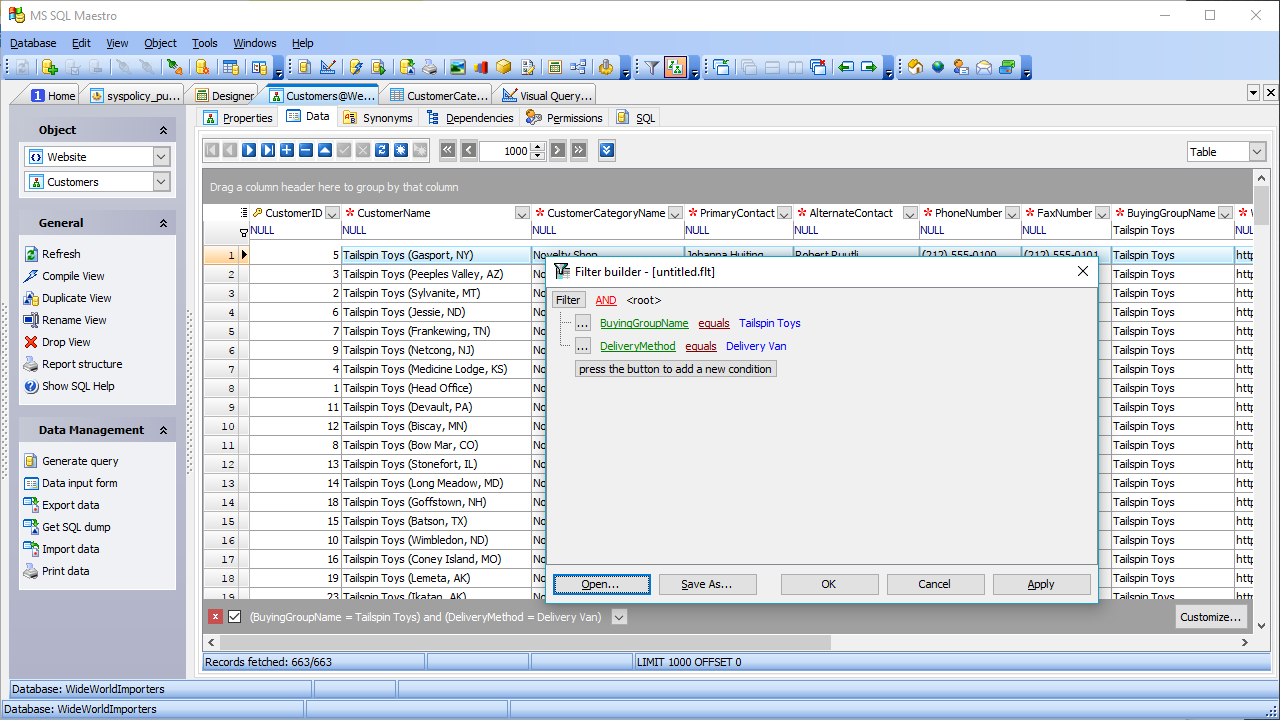The image size is (1280, 720).
Task: Click the Create Database Profile toolbar icon
Action: tap(50, 67)
